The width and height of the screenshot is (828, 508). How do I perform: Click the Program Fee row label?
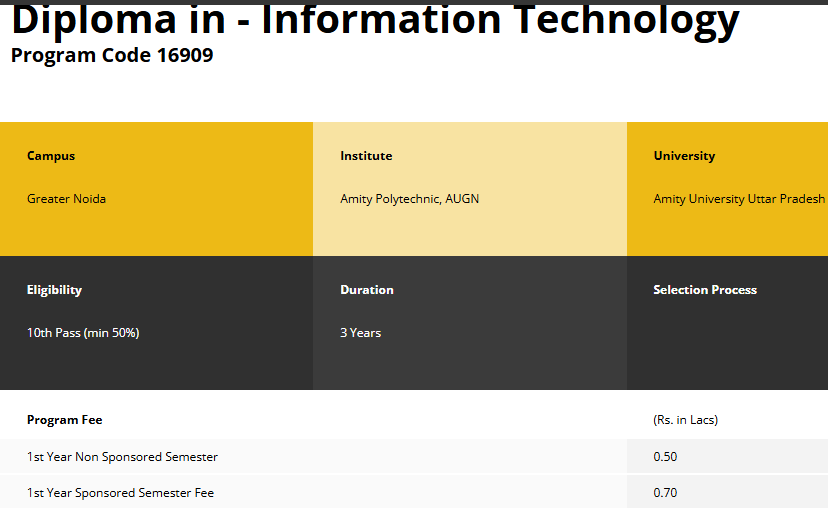point(64,420)
